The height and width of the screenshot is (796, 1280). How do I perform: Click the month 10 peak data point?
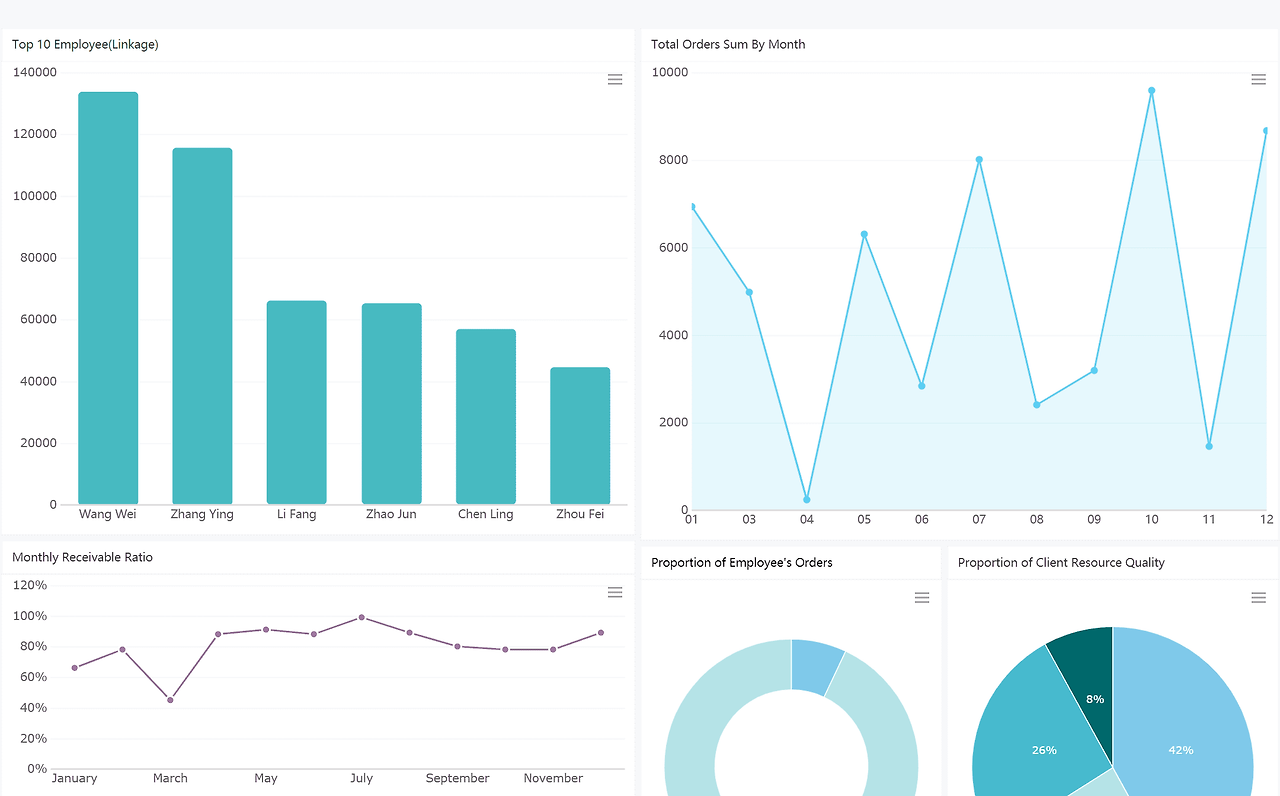click(1152, 91)
